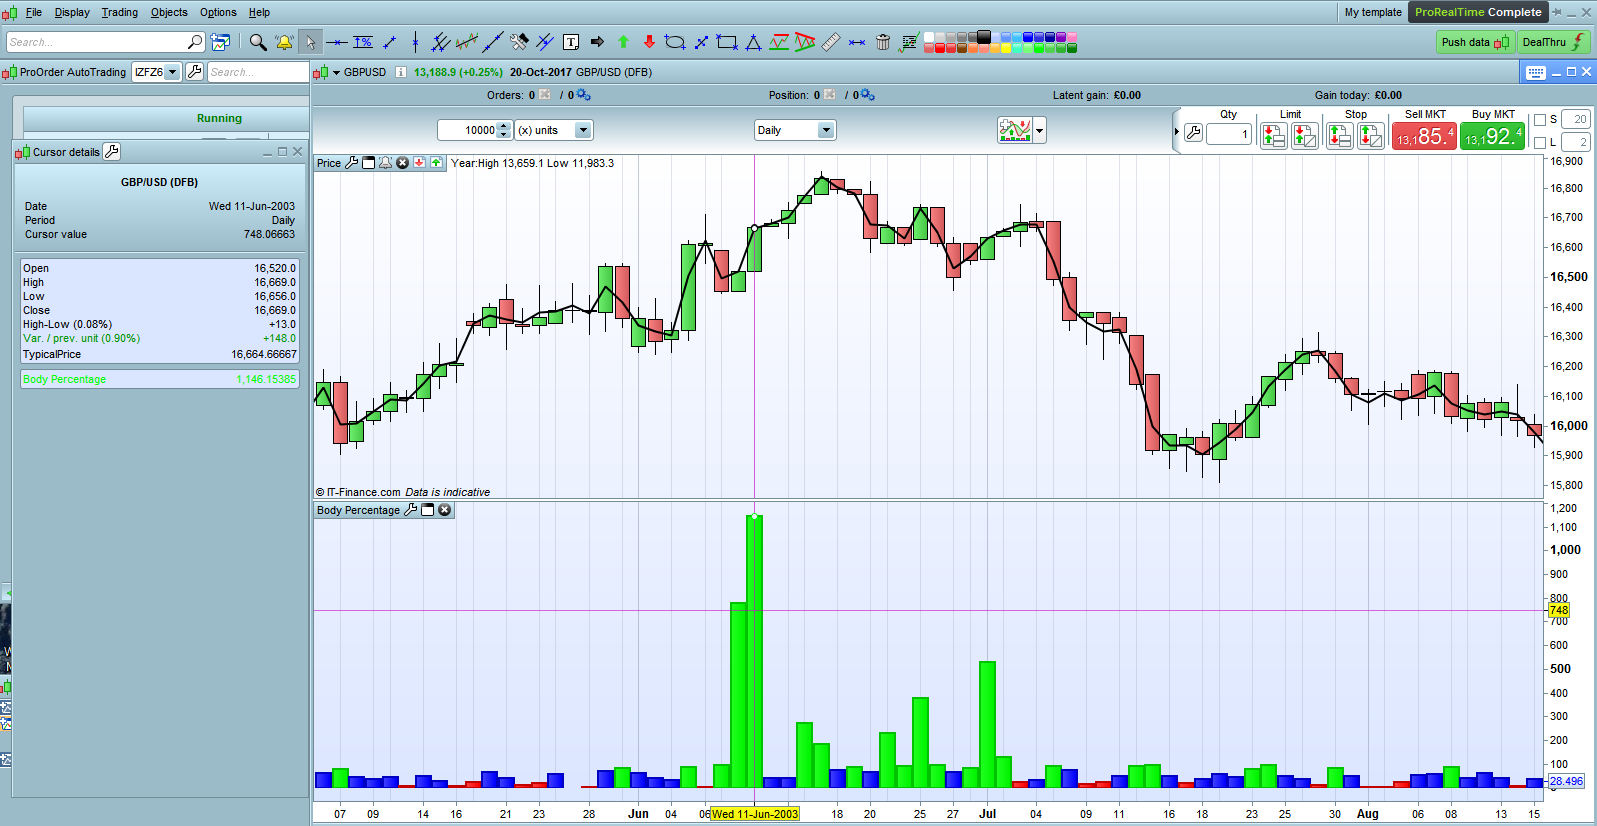The image size is (1597, 826).
Task: Open the Options menu
Action: (x=218, y=12)
